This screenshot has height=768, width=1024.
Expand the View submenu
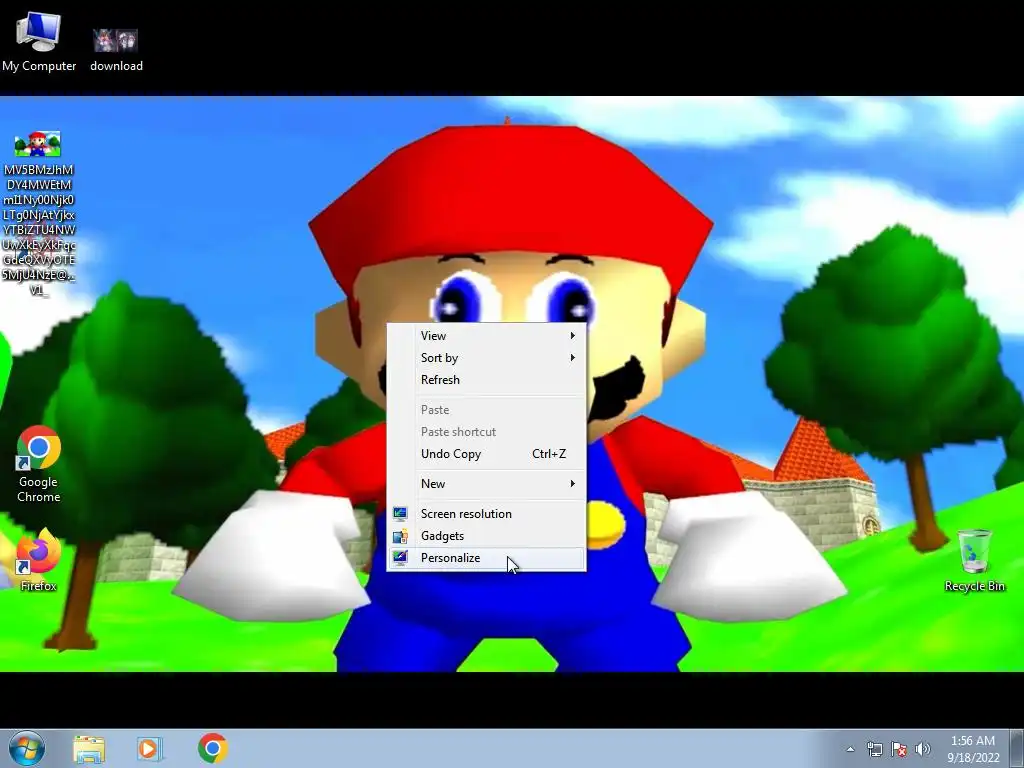[x=487, y=336]
